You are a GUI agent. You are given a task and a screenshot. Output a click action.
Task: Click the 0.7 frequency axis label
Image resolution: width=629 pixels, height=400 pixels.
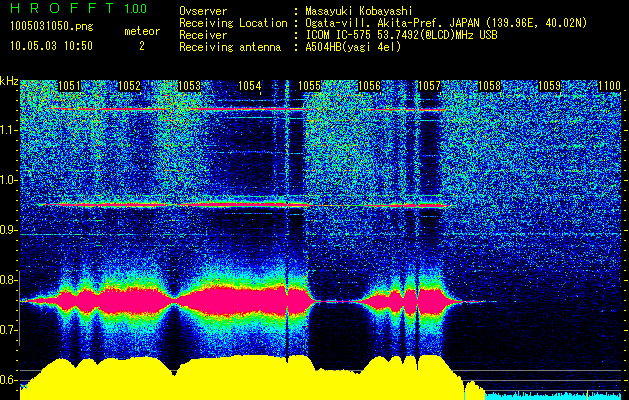tap(9, 330)
